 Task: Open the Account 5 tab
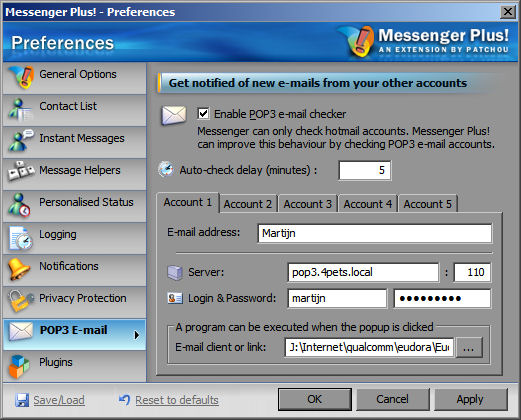coord(428,204)
